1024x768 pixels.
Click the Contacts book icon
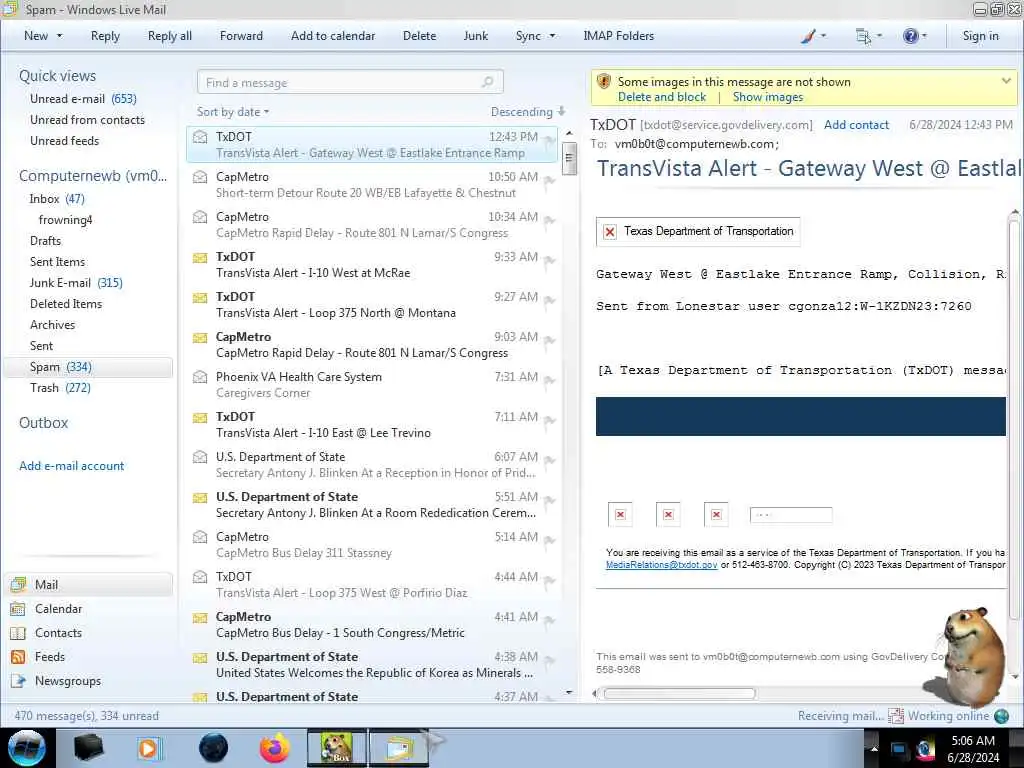coord(18,633)
